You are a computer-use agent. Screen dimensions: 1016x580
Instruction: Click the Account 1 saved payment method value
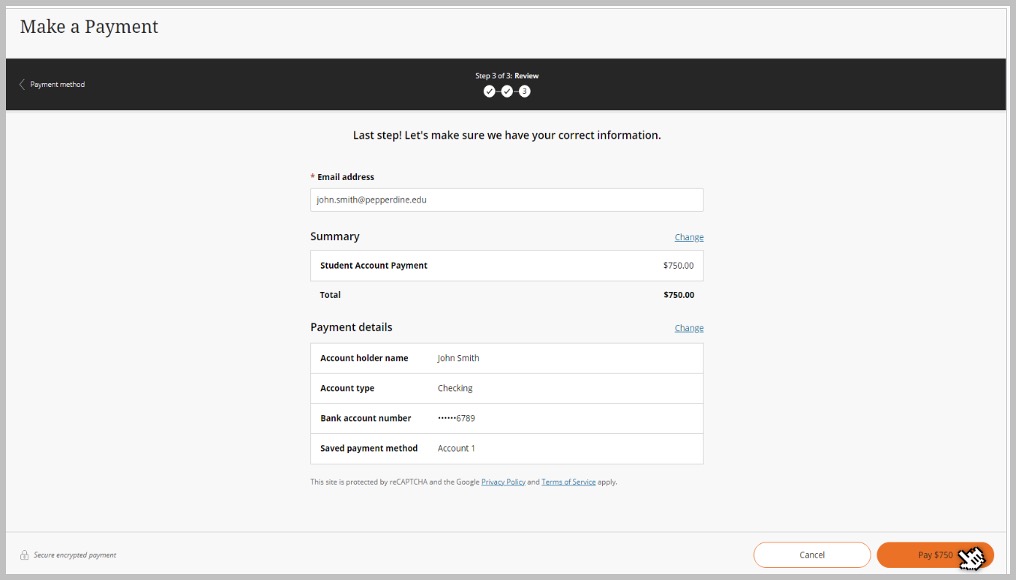pyautogui.click(x=456, y=448)
